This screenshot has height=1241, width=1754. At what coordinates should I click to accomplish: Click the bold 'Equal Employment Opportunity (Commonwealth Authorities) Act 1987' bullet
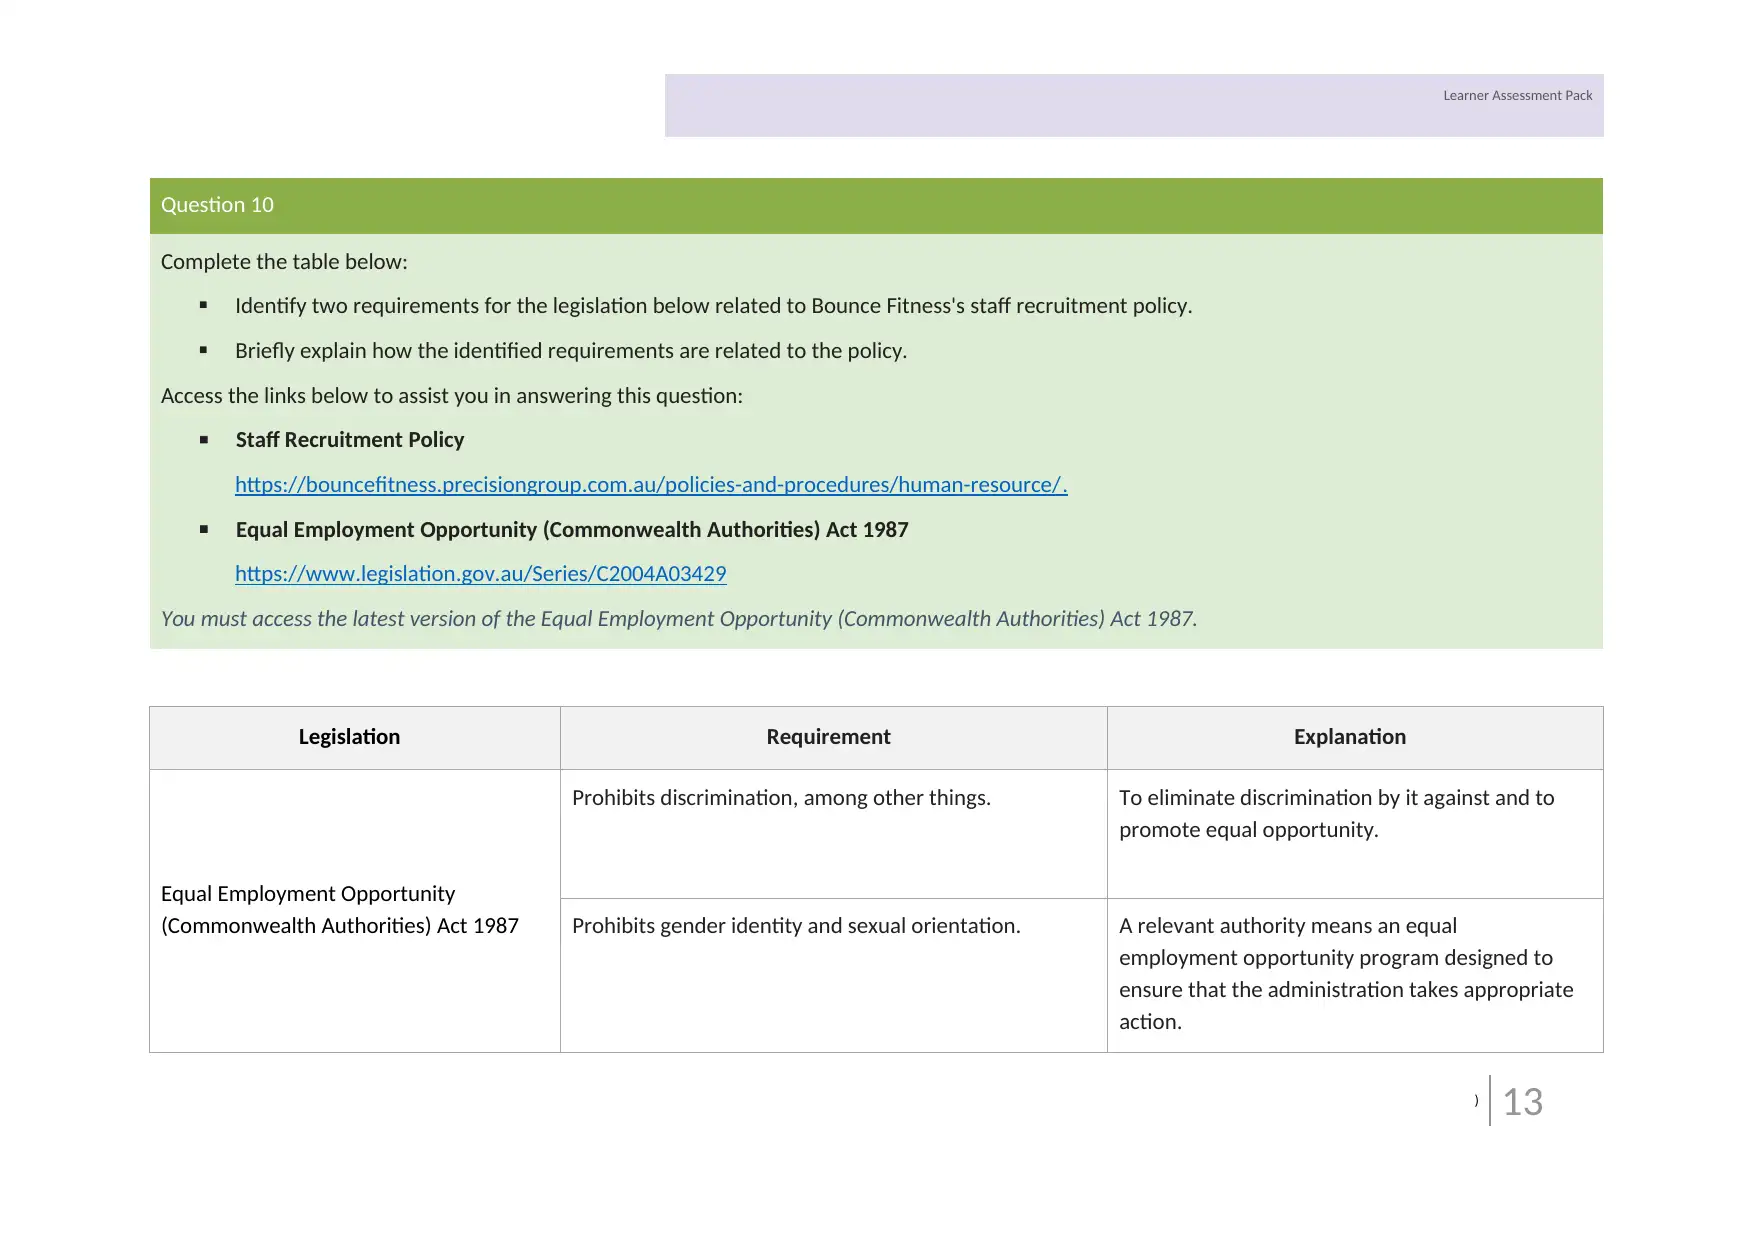[572, 530]
